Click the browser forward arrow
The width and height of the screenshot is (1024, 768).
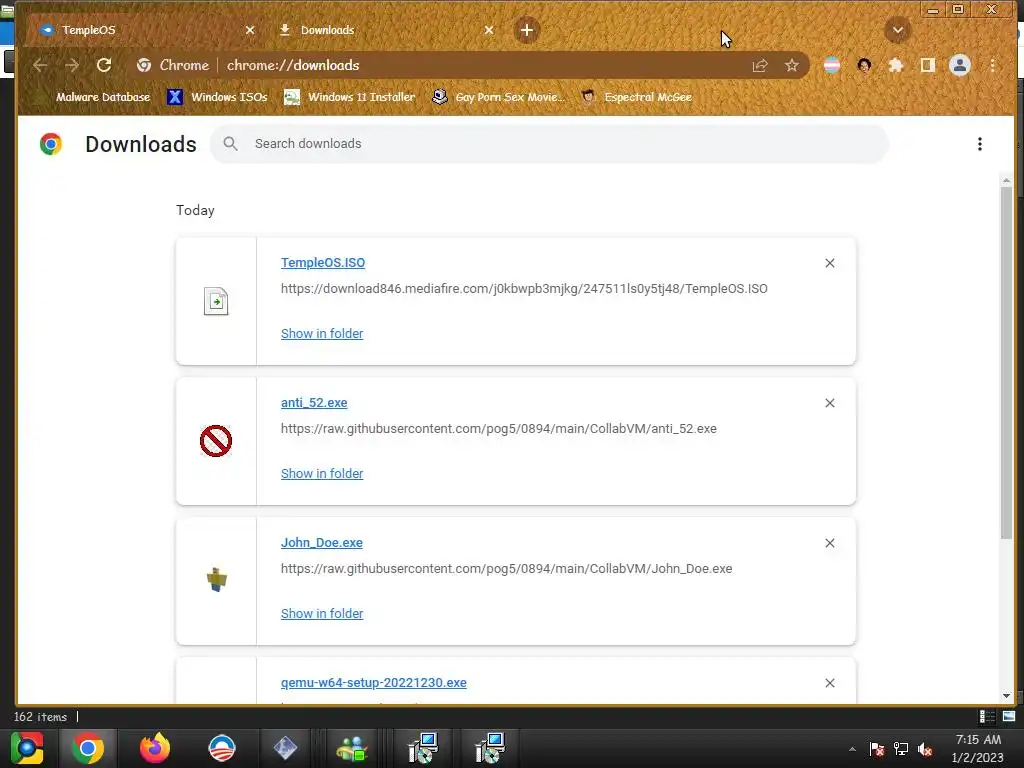[x=72, y=65]
